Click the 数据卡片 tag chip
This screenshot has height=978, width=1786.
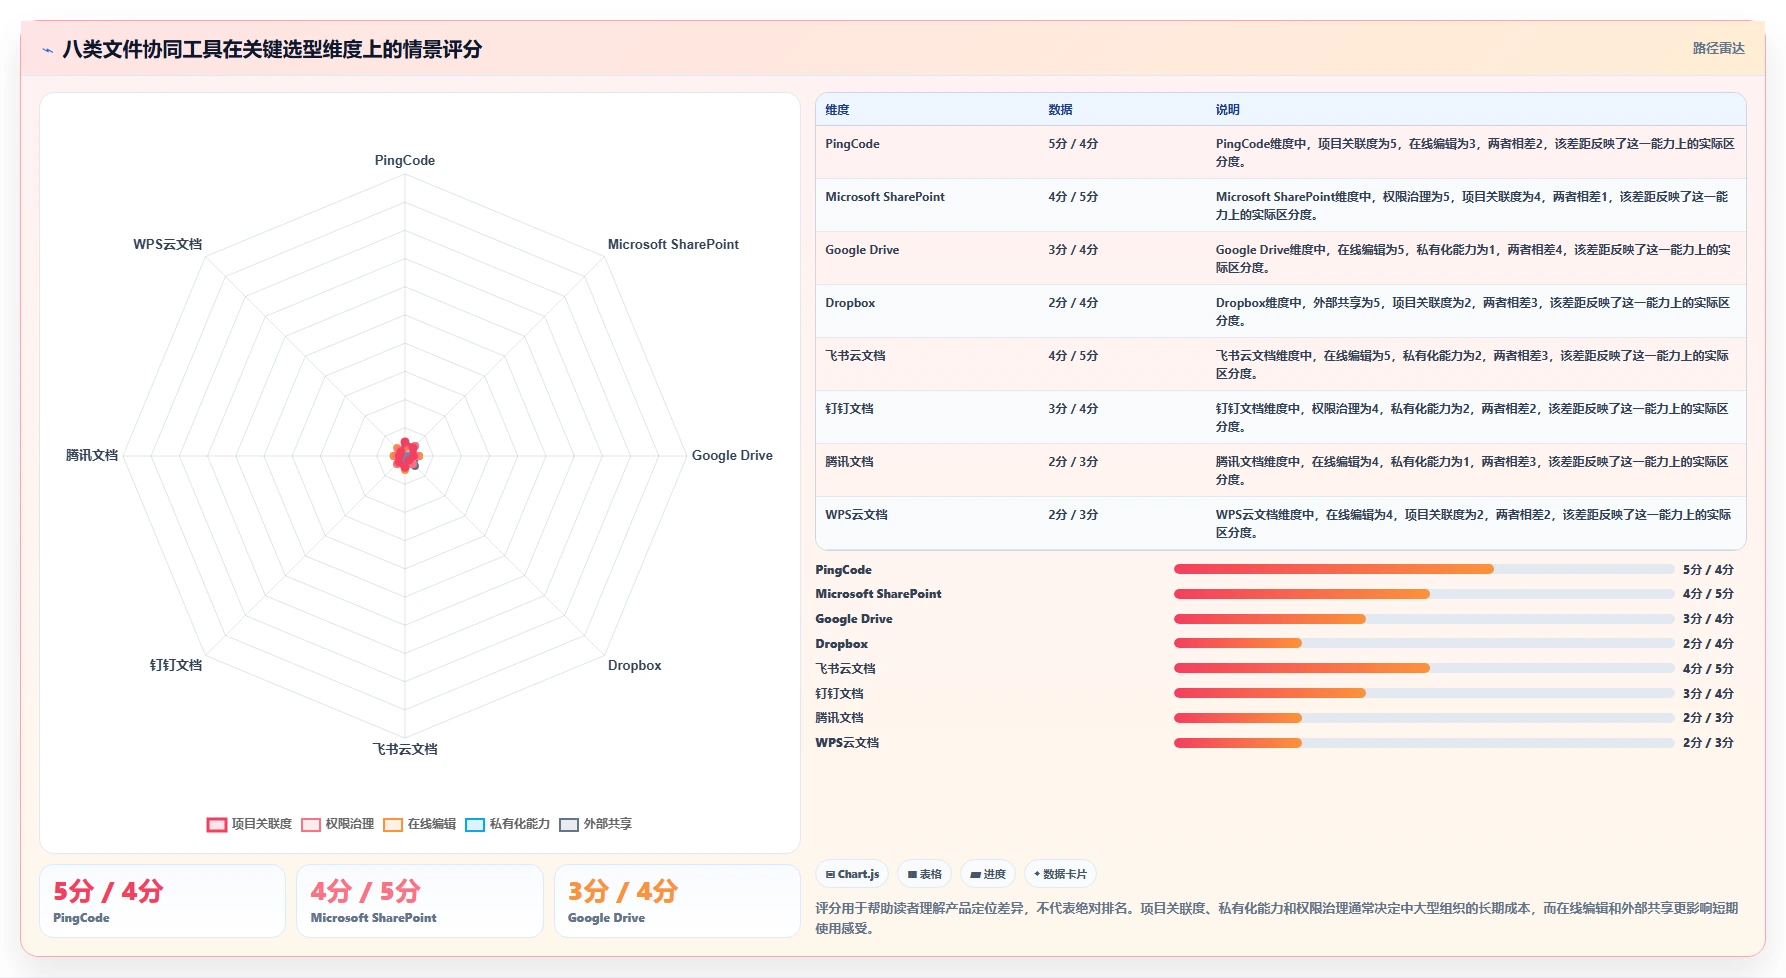pos(1060,874)
